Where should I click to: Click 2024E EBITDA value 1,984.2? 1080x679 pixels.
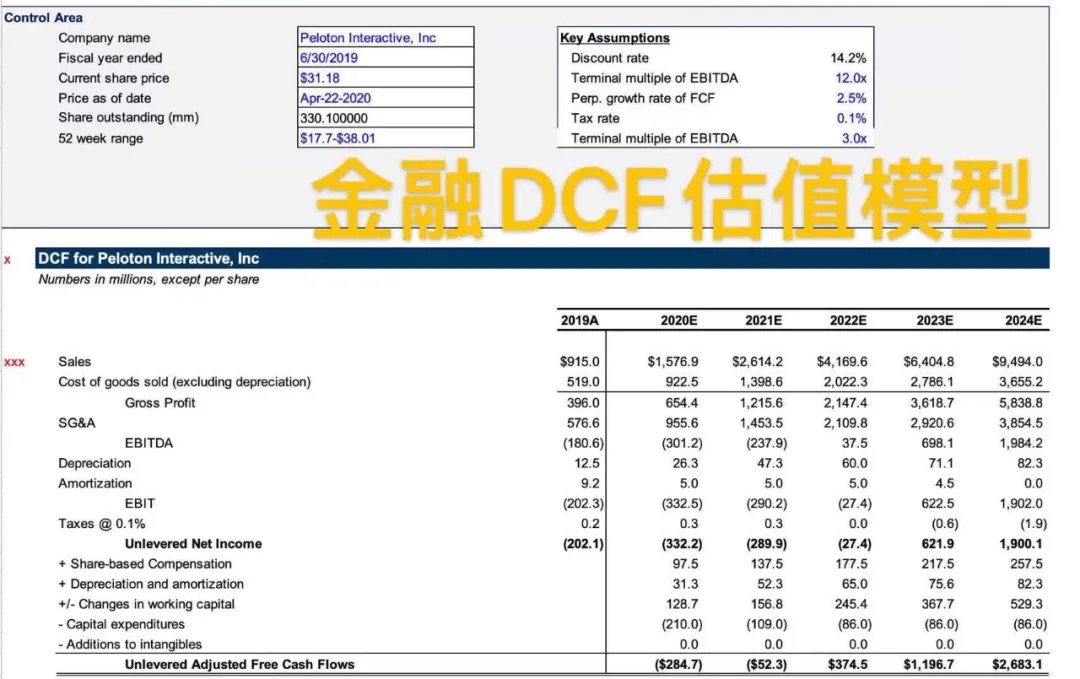tap(1021, 443)
